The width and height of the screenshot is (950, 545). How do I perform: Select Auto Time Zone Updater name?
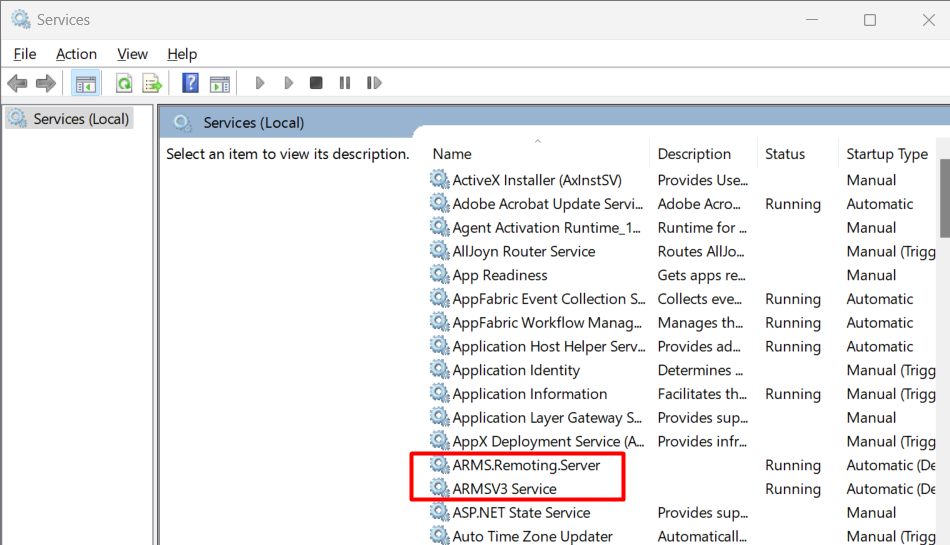[533, 536]
